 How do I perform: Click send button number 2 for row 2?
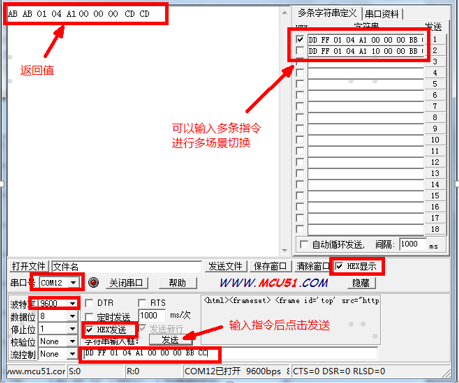click(435, 51)
